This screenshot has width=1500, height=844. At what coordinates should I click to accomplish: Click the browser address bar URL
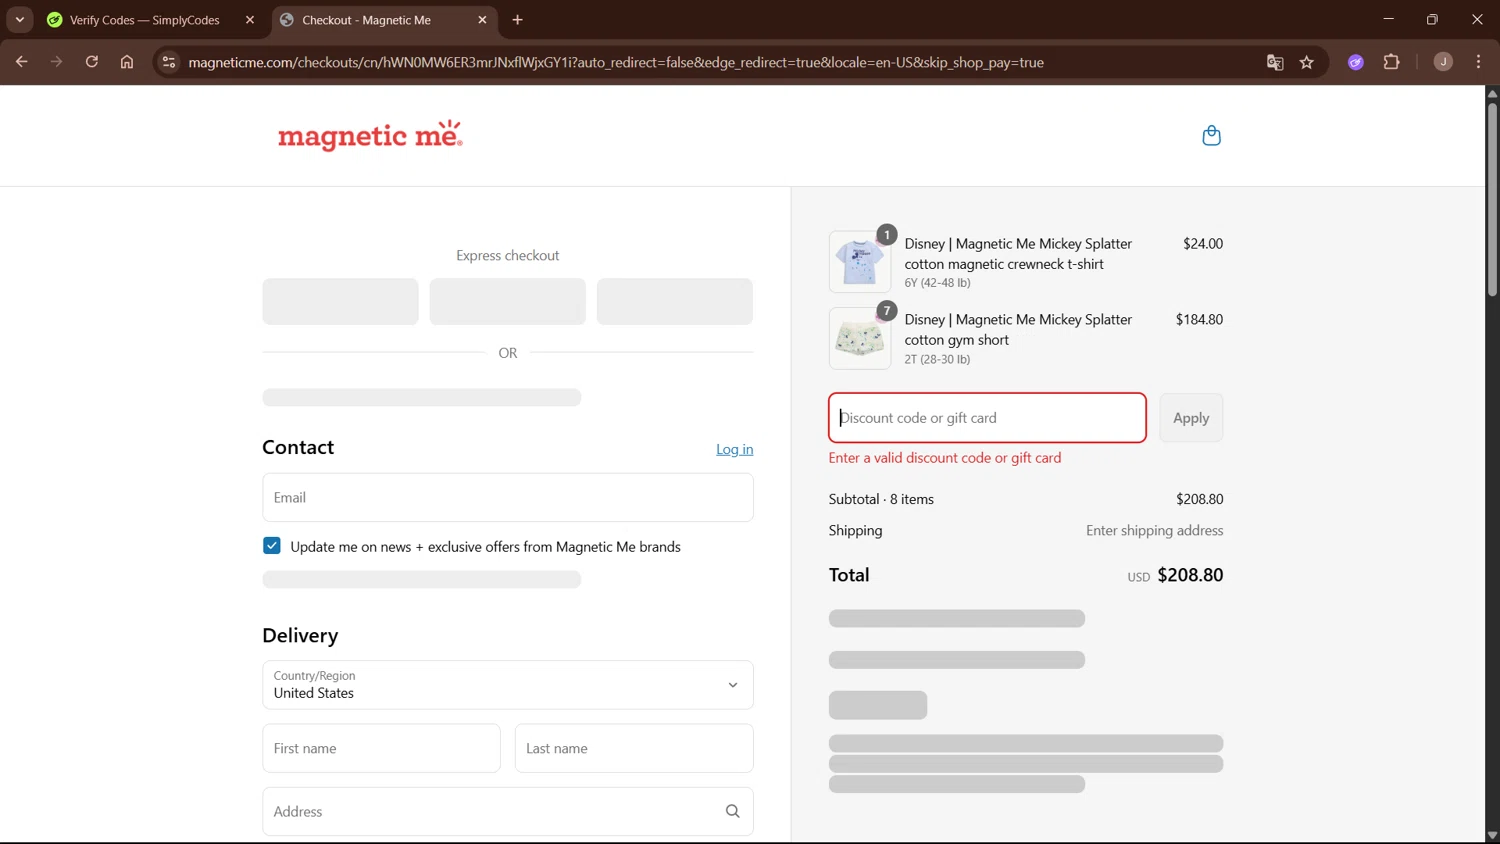tap(616, 62)
